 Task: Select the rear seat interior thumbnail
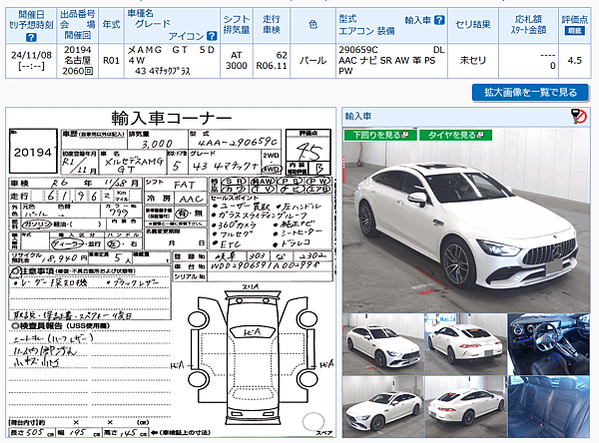(x=549, y=407)
